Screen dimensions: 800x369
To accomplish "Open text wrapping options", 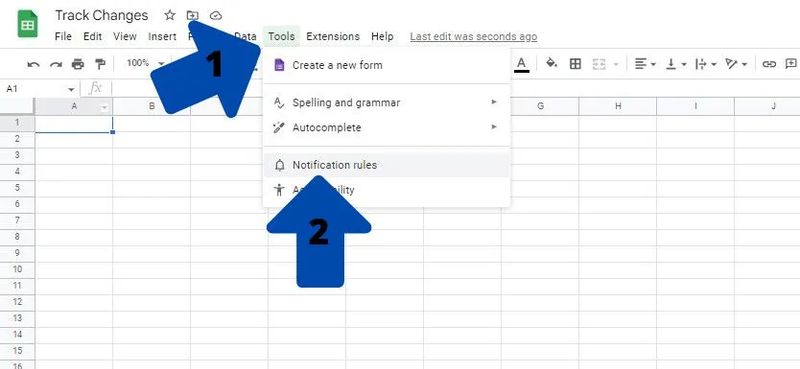I will (x=702, y=64).
